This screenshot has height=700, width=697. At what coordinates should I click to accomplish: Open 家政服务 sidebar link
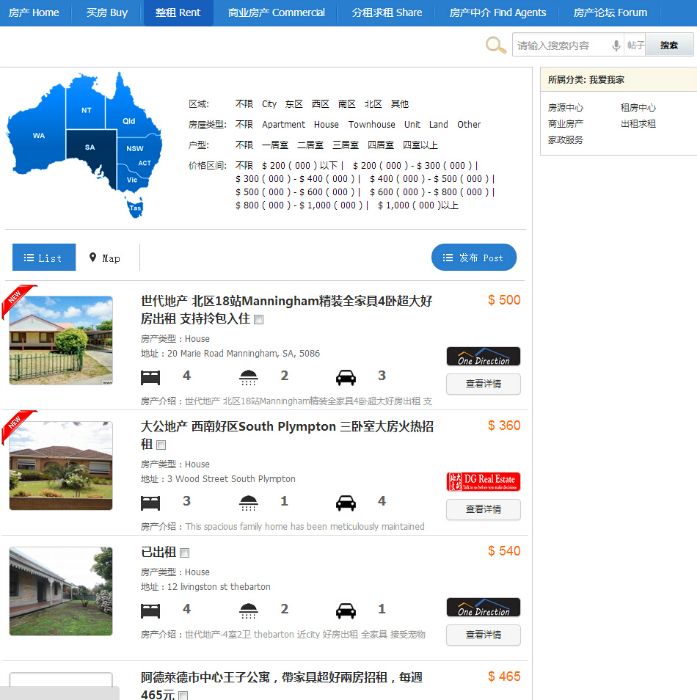[x=565, y=140]
